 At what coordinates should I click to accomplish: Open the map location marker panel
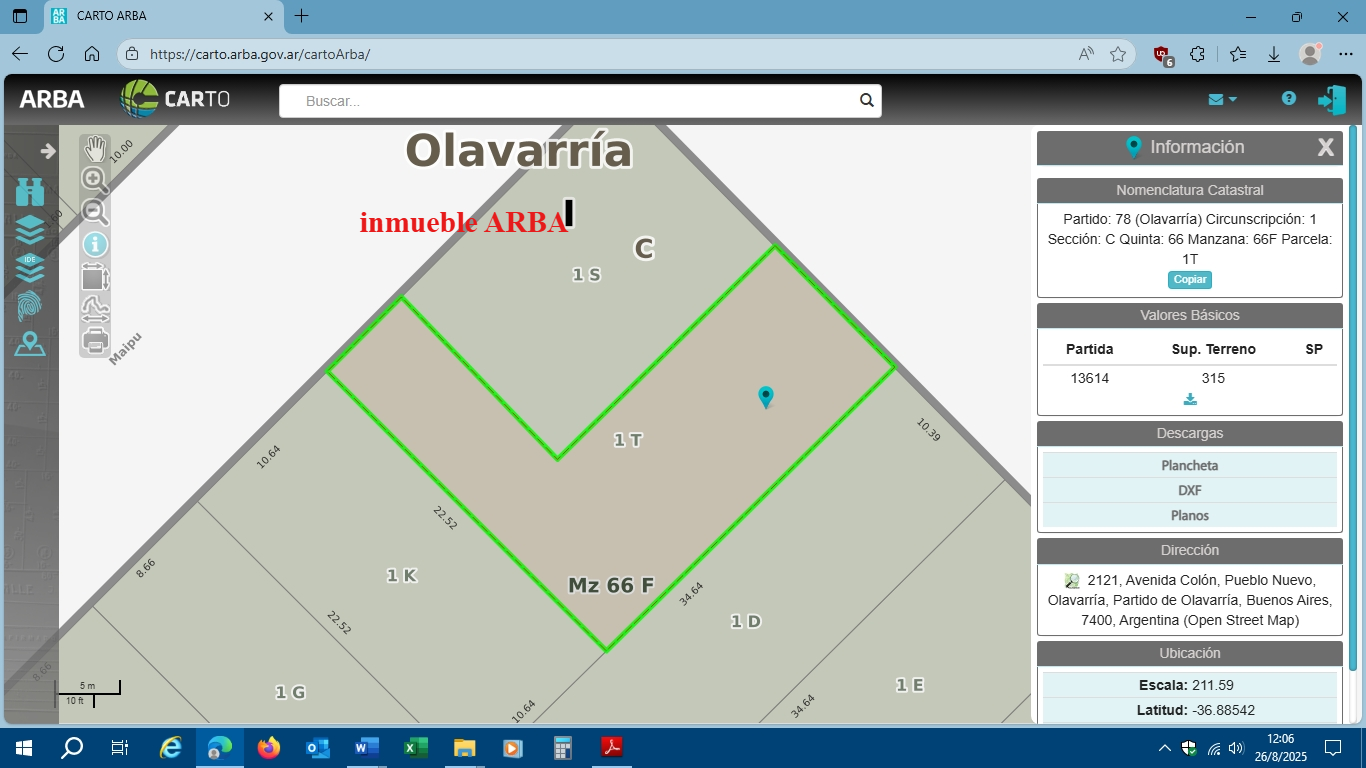click(x=30, y=344)
